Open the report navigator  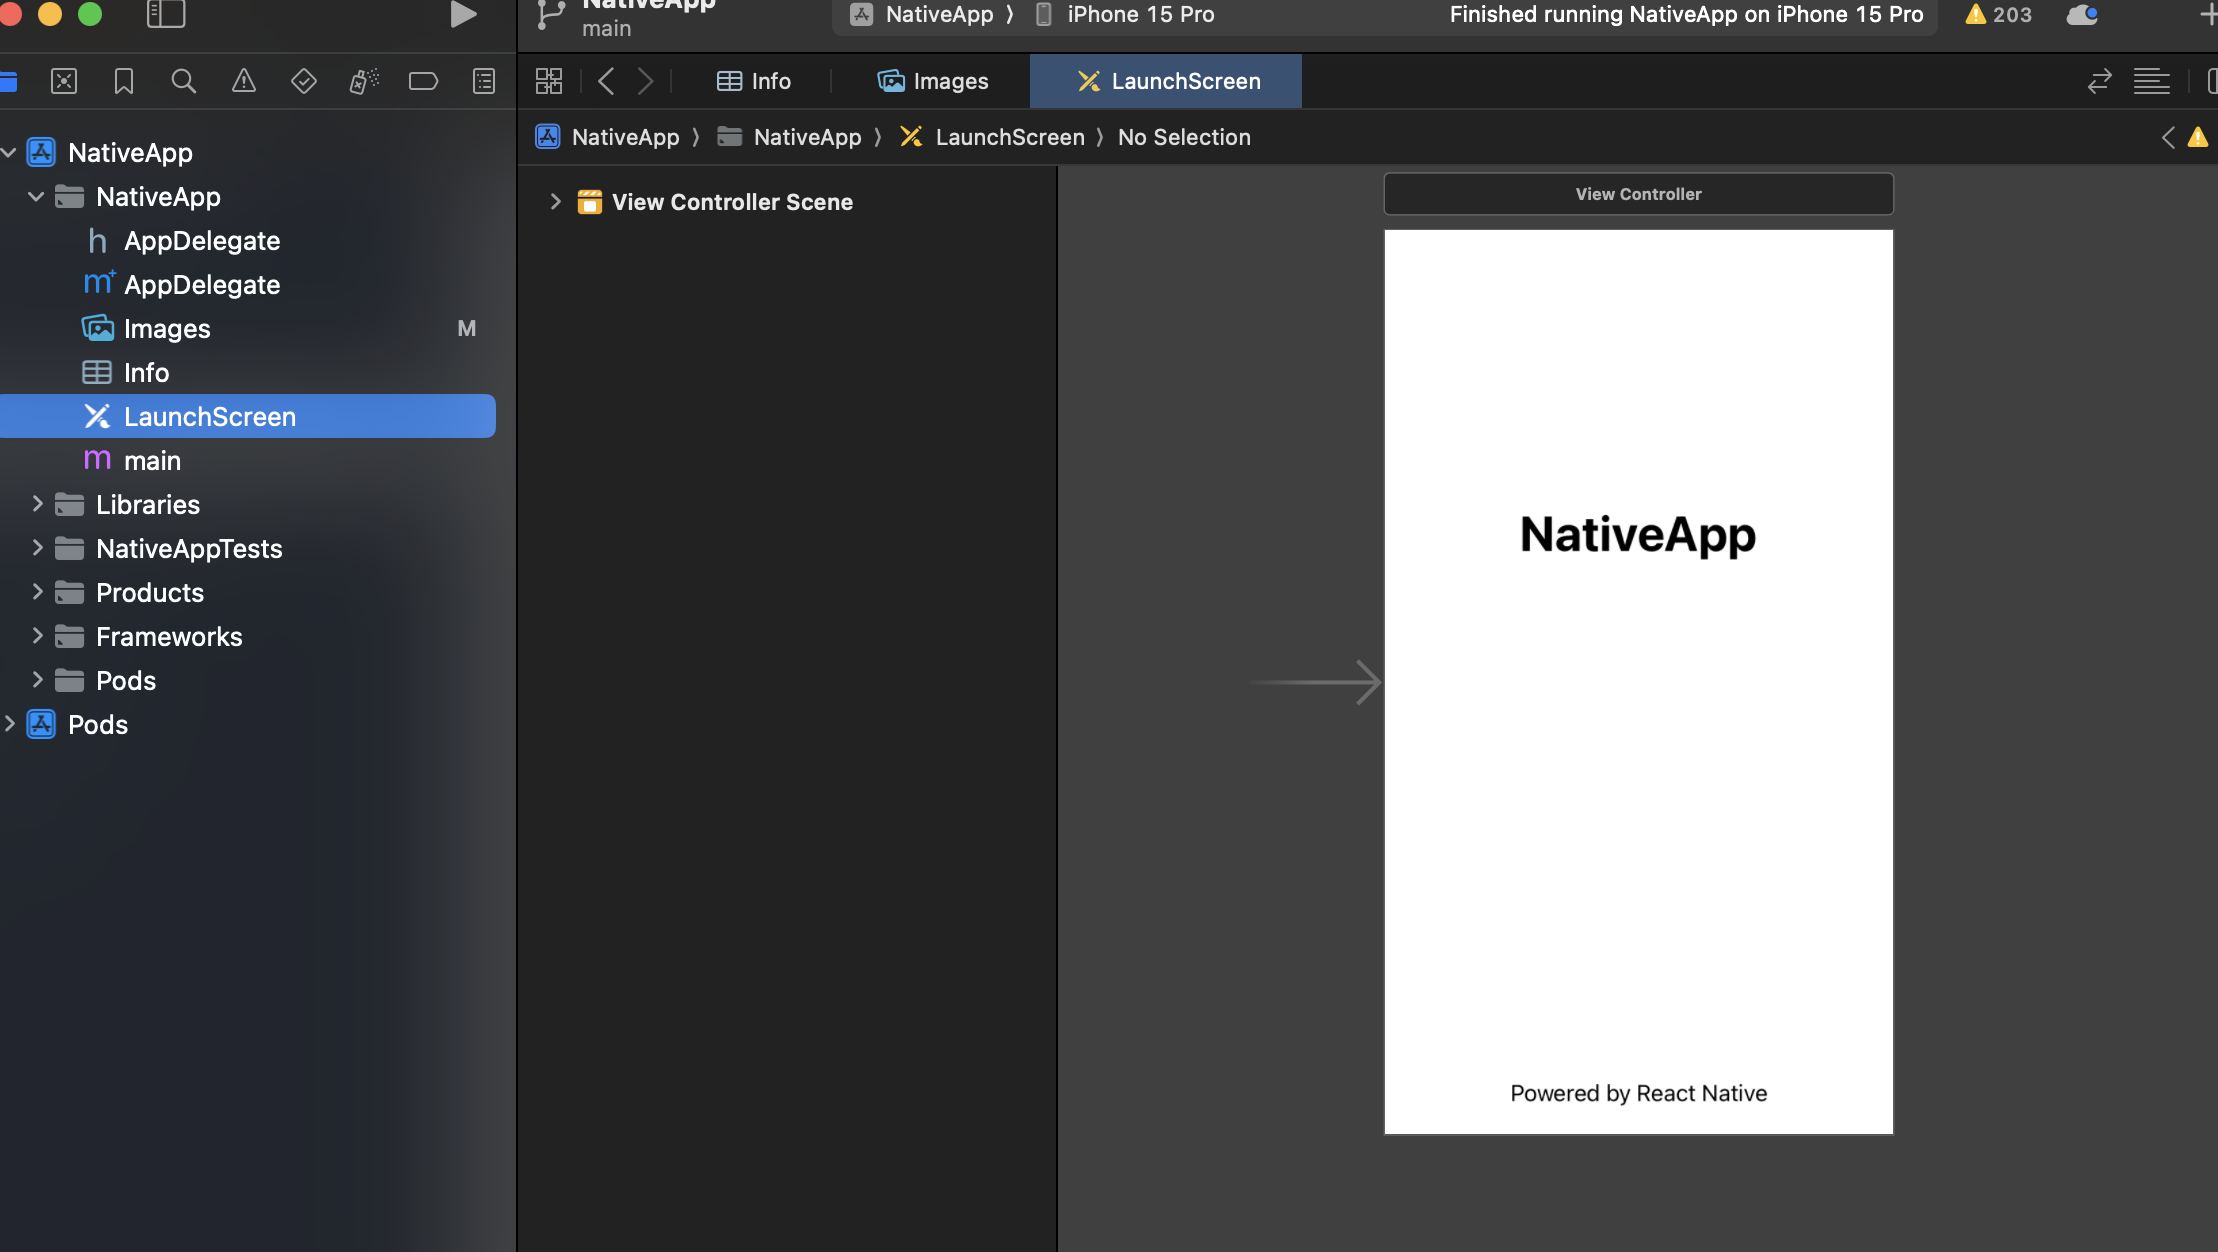(484, 81)
